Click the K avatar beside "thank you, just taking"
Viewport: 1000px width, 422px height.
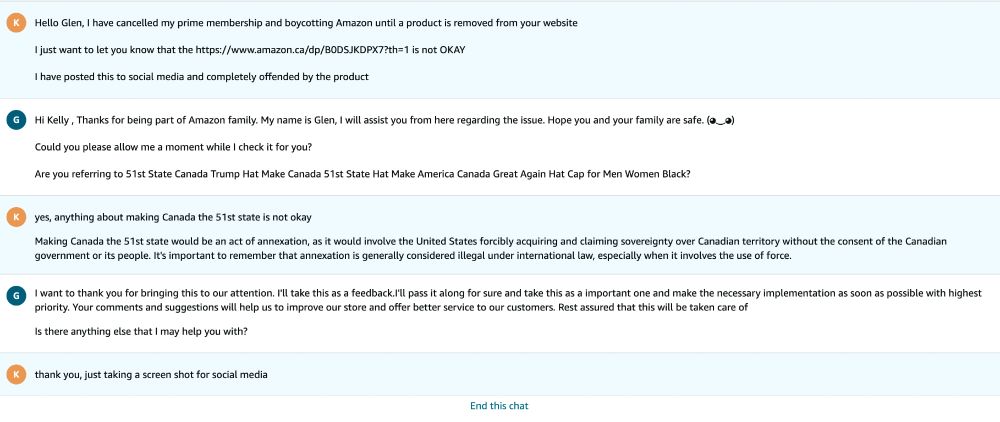[15, 374]
